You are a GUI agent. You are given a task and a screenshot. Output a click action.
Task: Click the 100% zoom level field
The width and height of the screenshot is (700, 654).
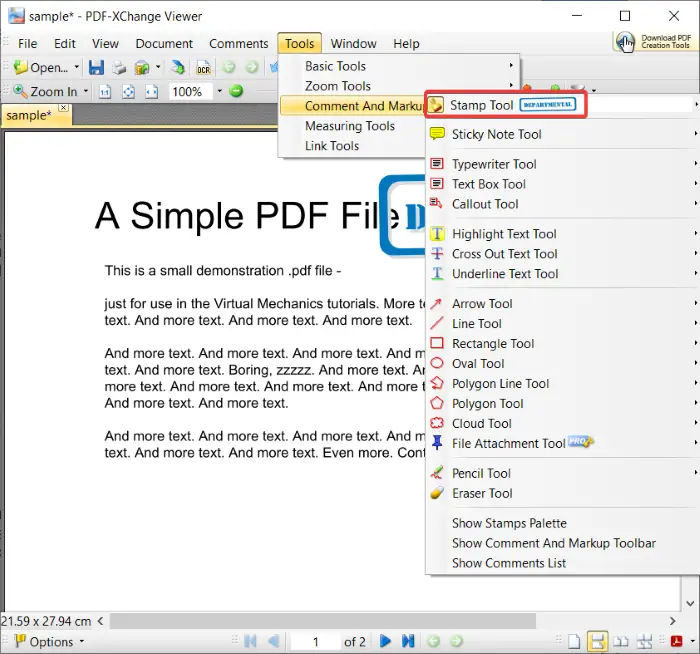click(x=191, y=92)
